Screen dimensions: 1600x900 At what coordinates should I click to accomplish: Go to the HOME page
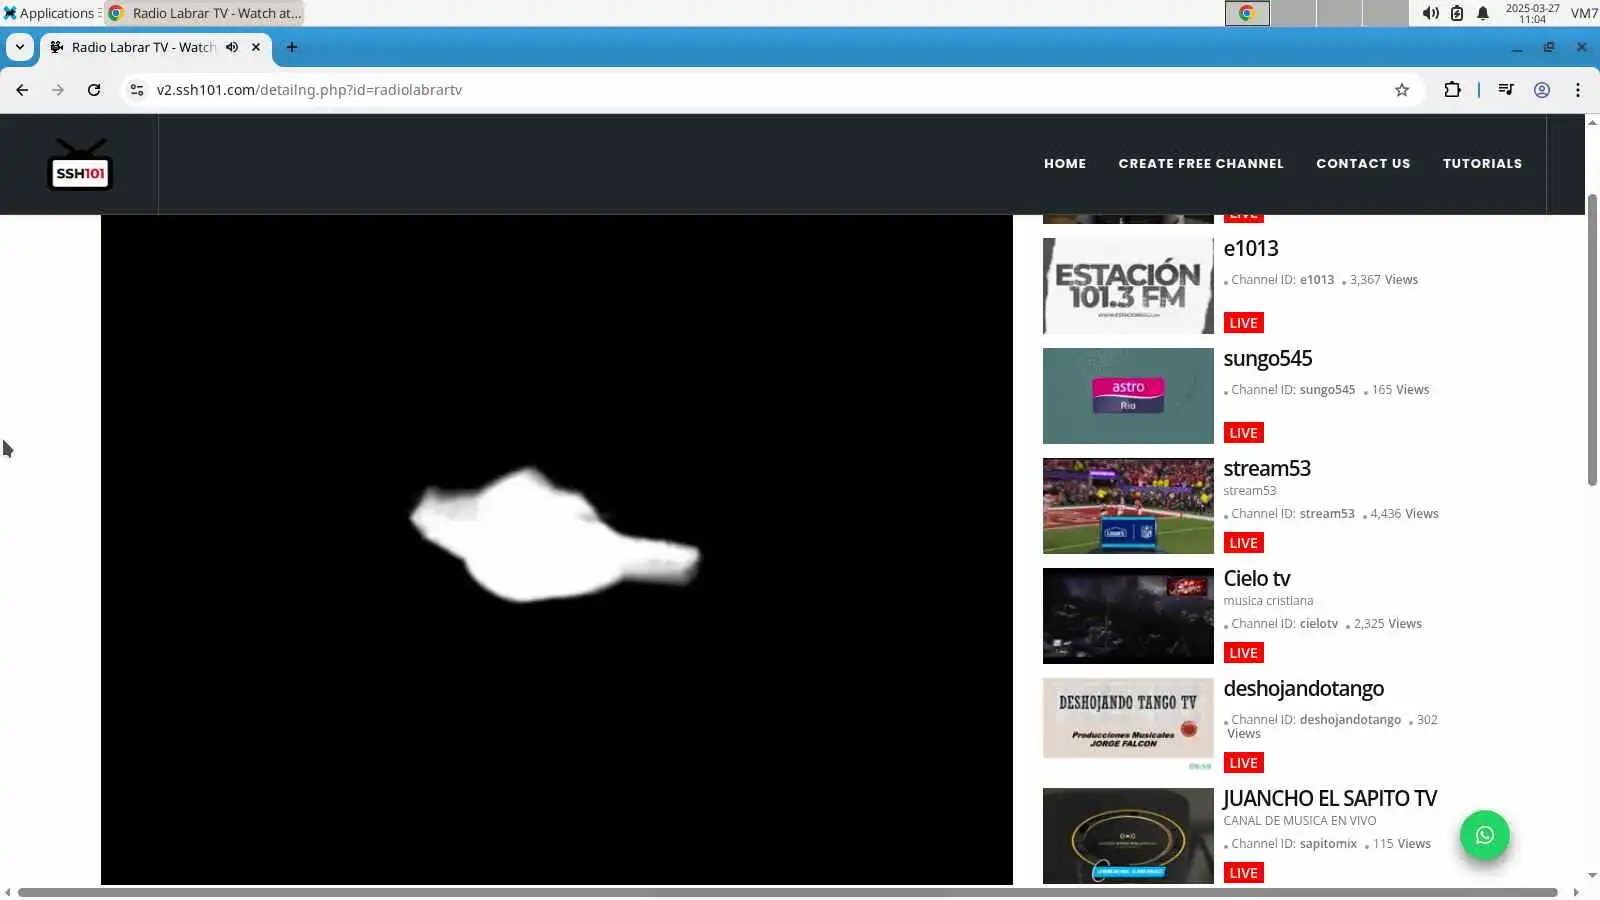(x=1065, y=164)
